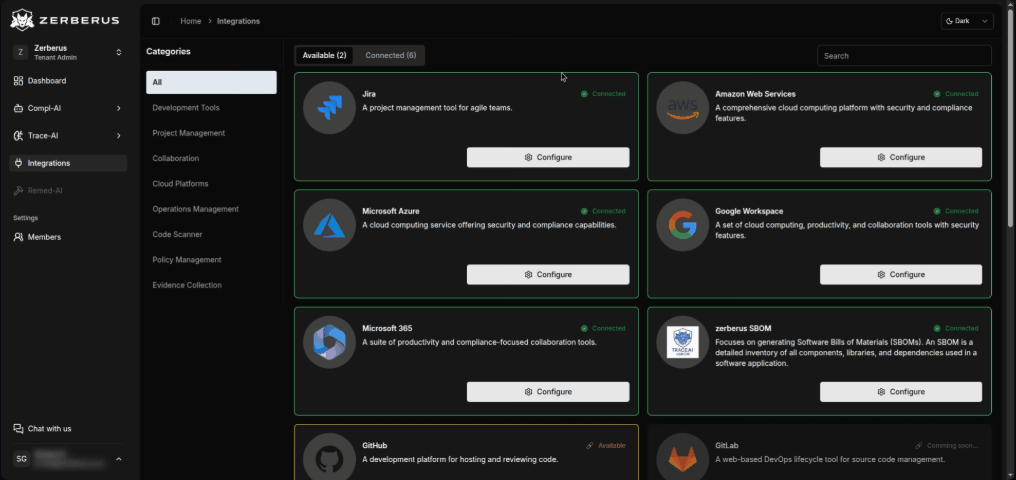The width and height of the screenshot is (1016, 480).
Task: Open Chat with us
Action: point(49,428)
